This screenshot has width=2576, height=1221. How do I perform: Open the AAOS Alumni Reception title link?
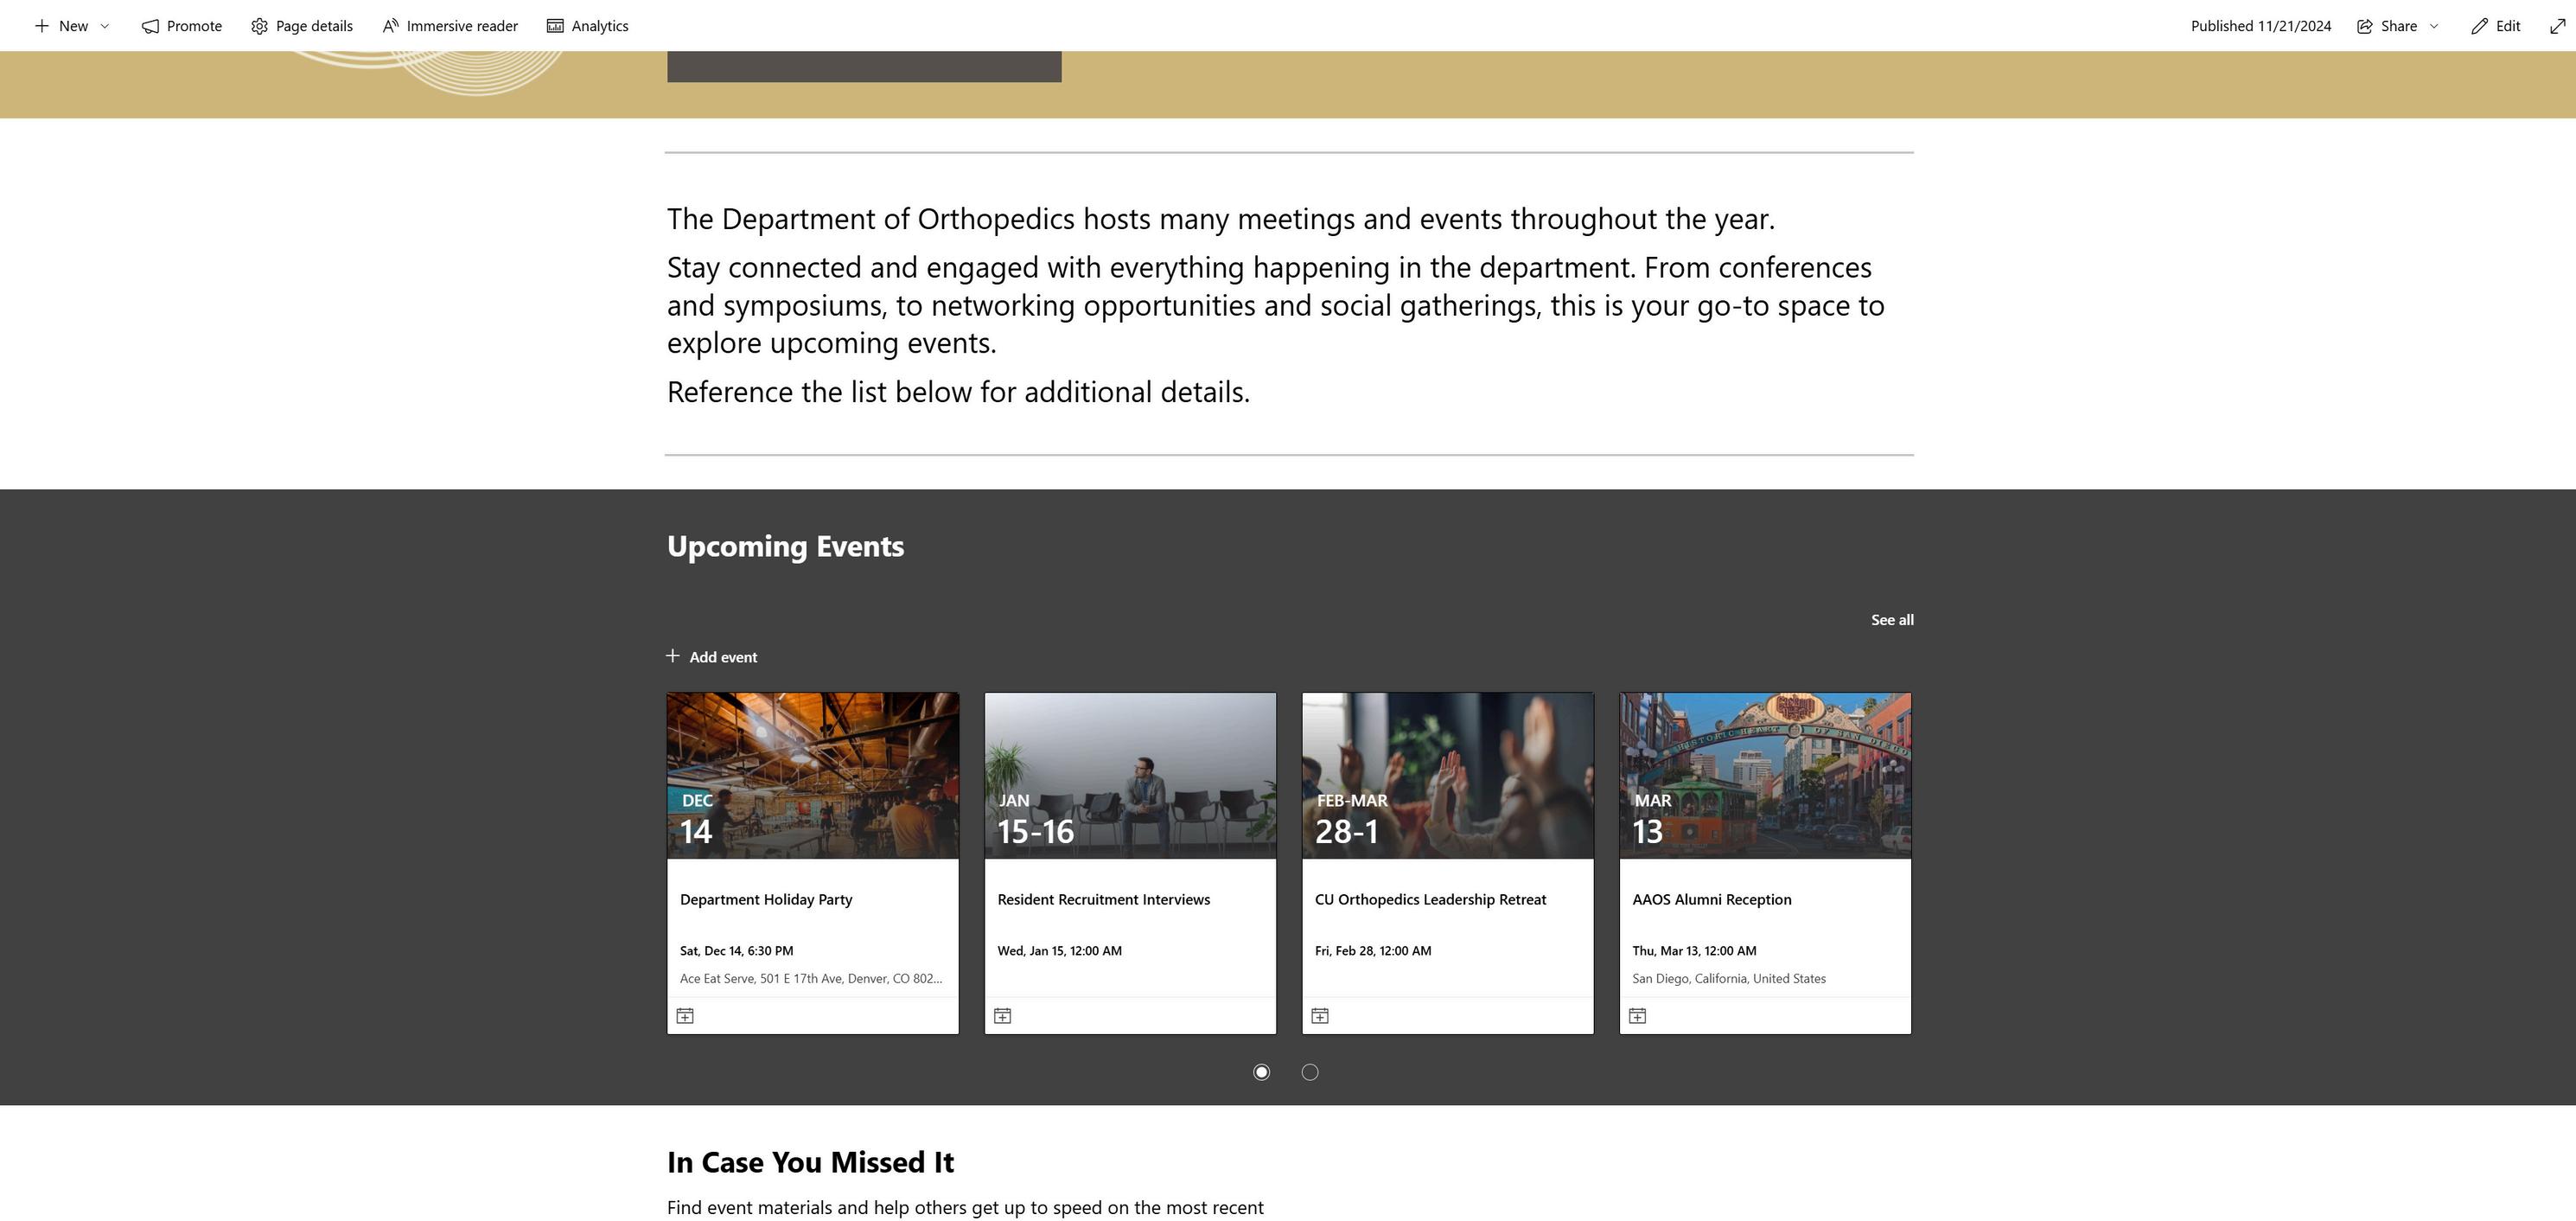pyautogui.click(x=1711, y=899)
